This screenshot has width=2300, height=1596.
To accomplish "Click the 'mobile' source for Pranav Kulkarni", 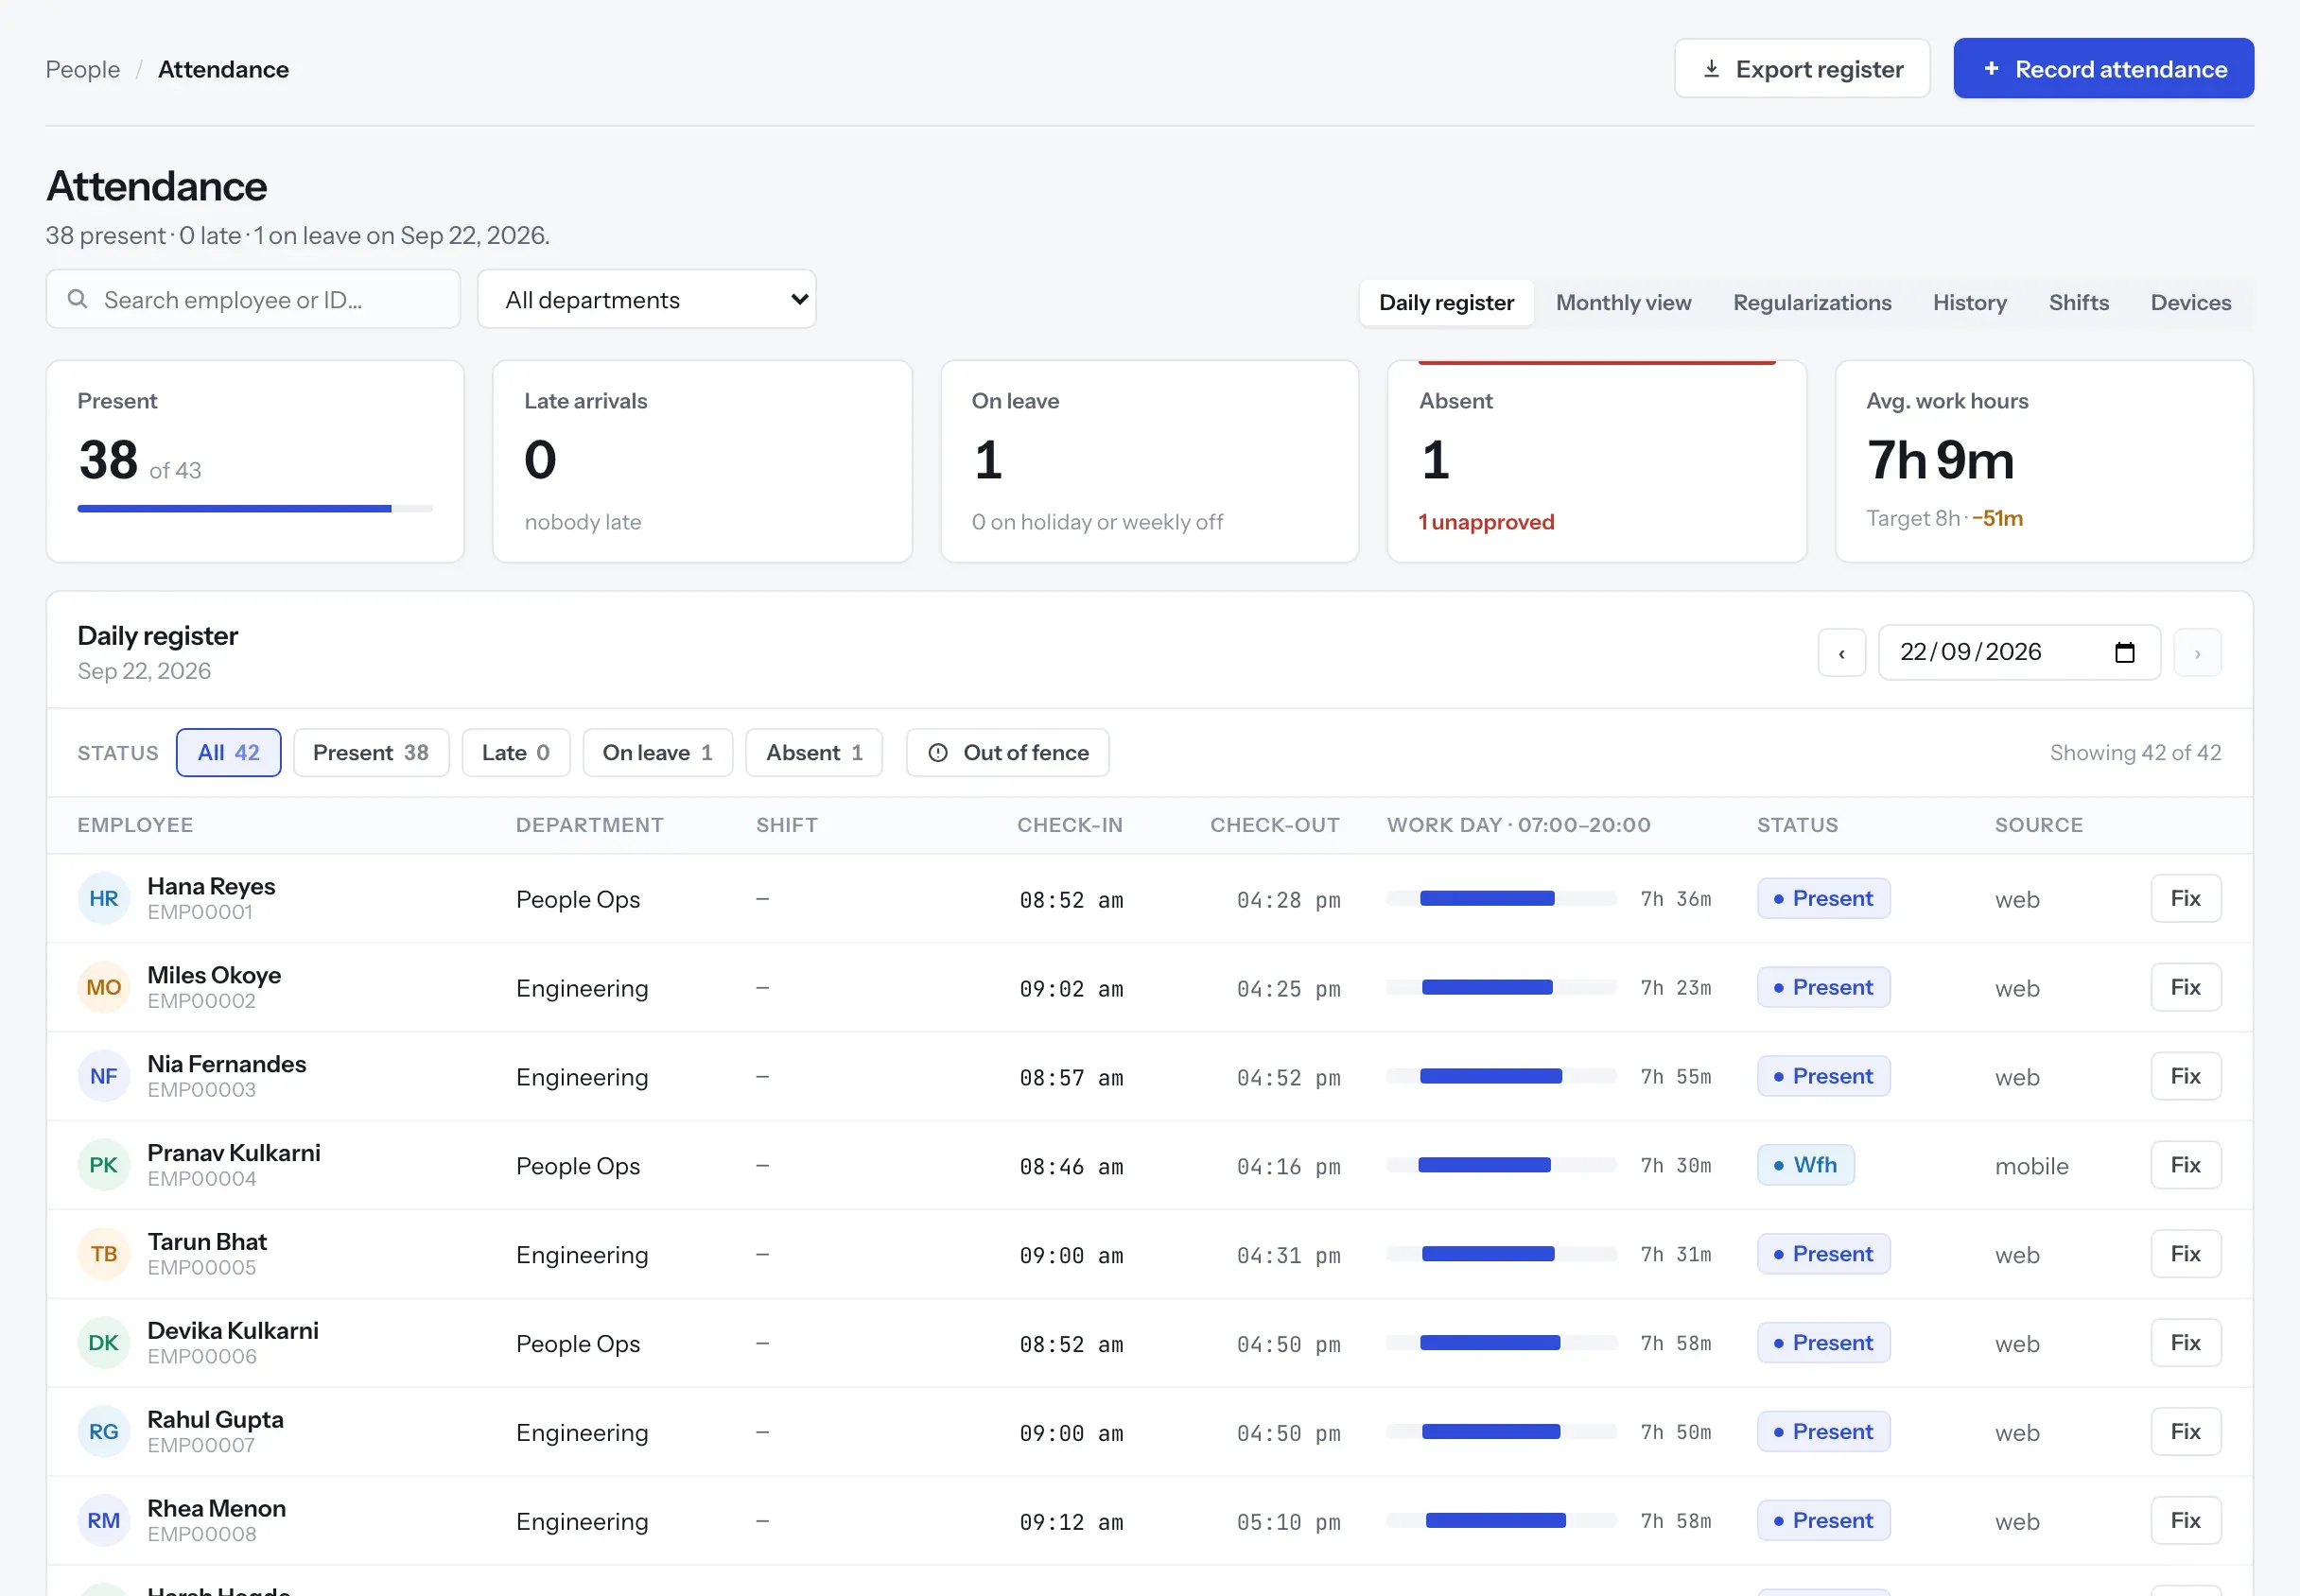I will pos(2031,1166).
